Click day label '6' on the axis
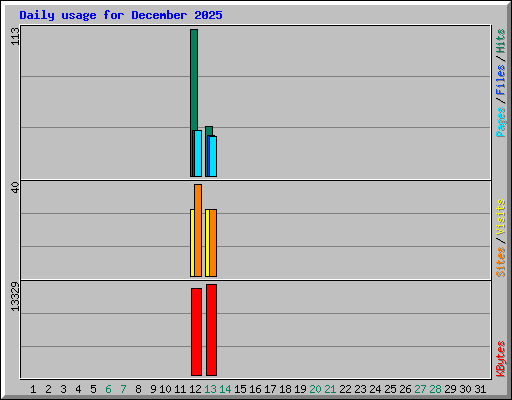The height and width of the screenshot is (400, 512). tap(108, 389)
